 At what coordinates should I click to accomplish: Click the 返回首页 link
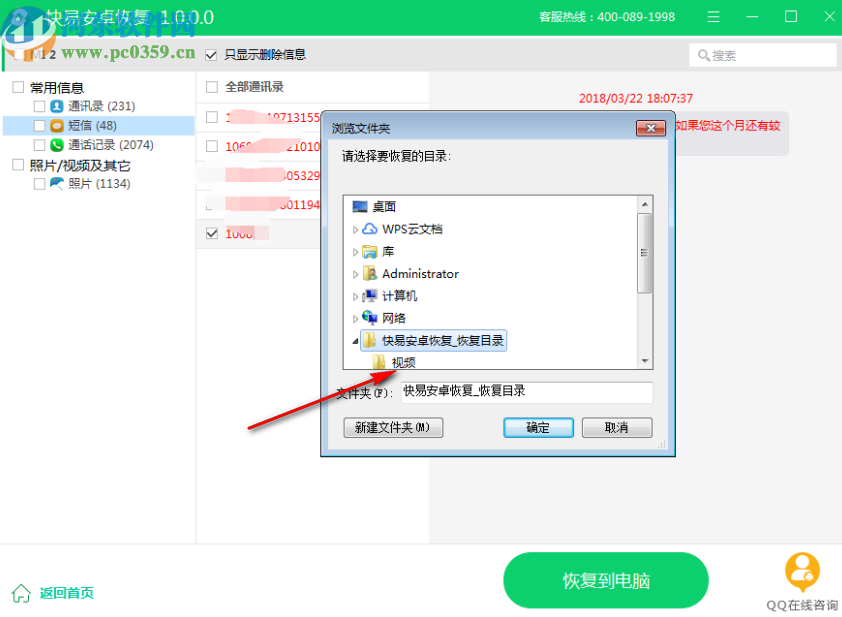[x=67, y=593]
